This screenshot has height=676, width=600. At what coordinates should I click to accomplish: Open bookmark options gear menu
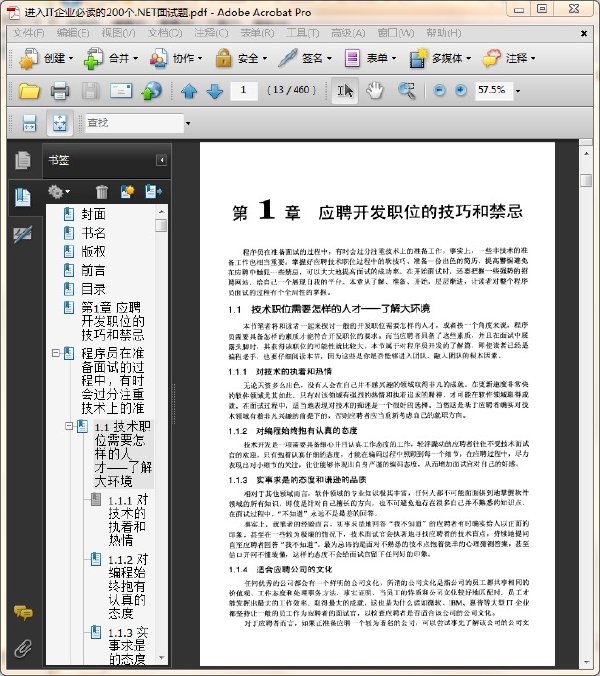[x=59, y=191]
